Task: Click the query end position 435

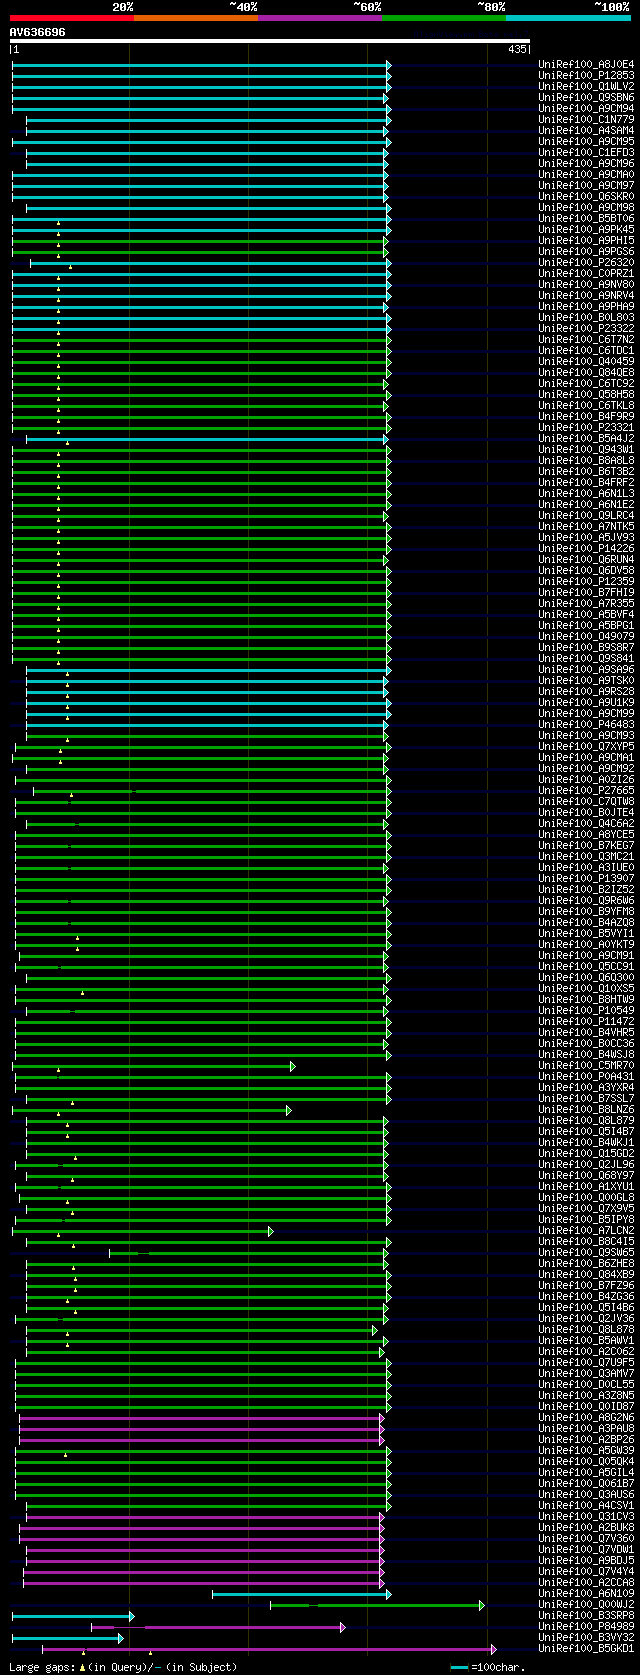Action: click(x=517, y=49)
